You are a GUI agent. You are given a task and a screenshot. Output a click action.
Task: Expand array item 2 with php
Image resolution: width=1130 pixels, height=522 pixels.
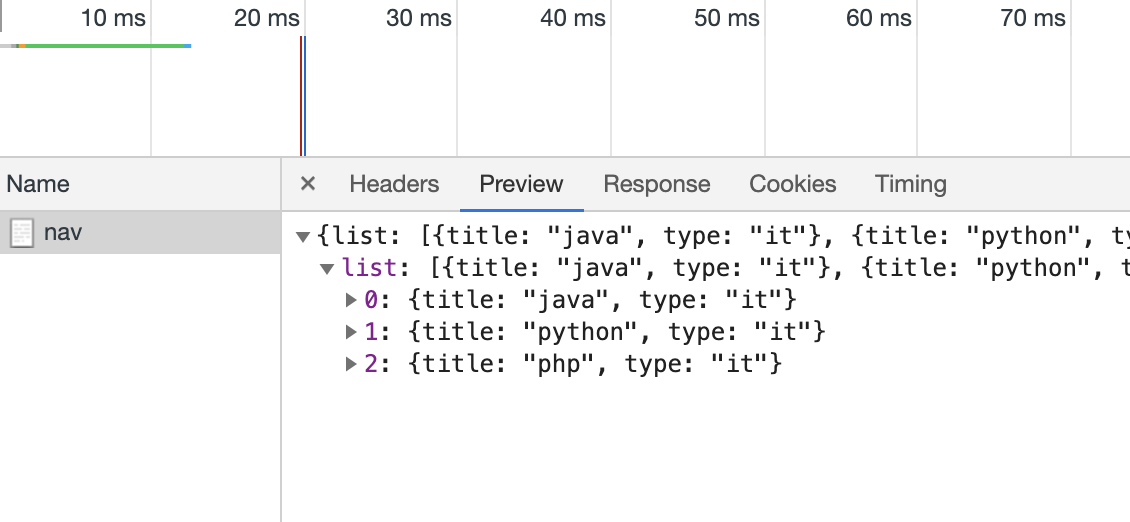point(351,363)
